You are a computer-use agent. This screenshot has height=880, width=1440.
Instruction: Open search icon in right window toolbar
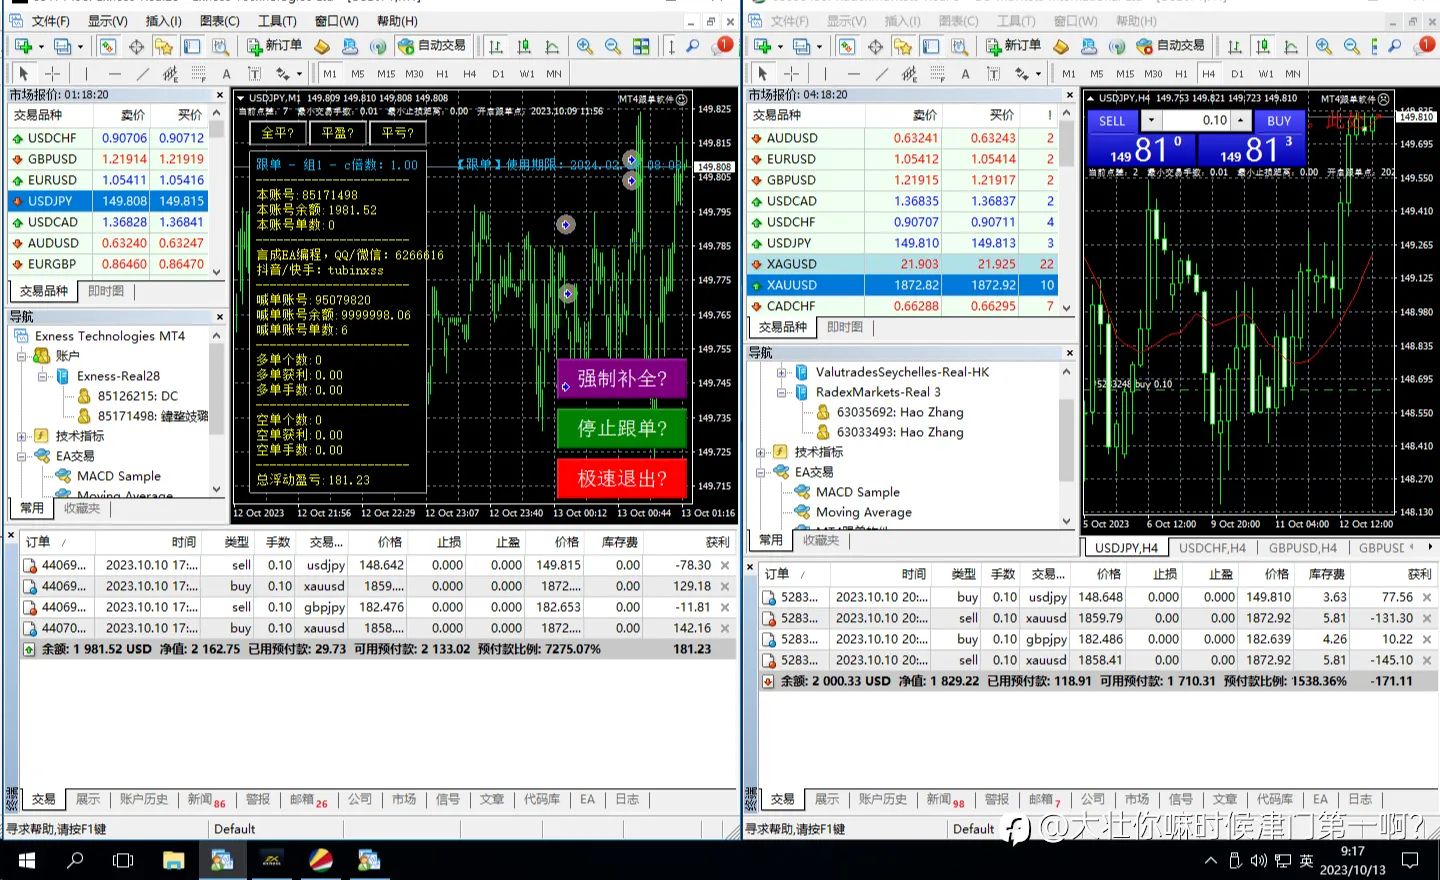1397,46
